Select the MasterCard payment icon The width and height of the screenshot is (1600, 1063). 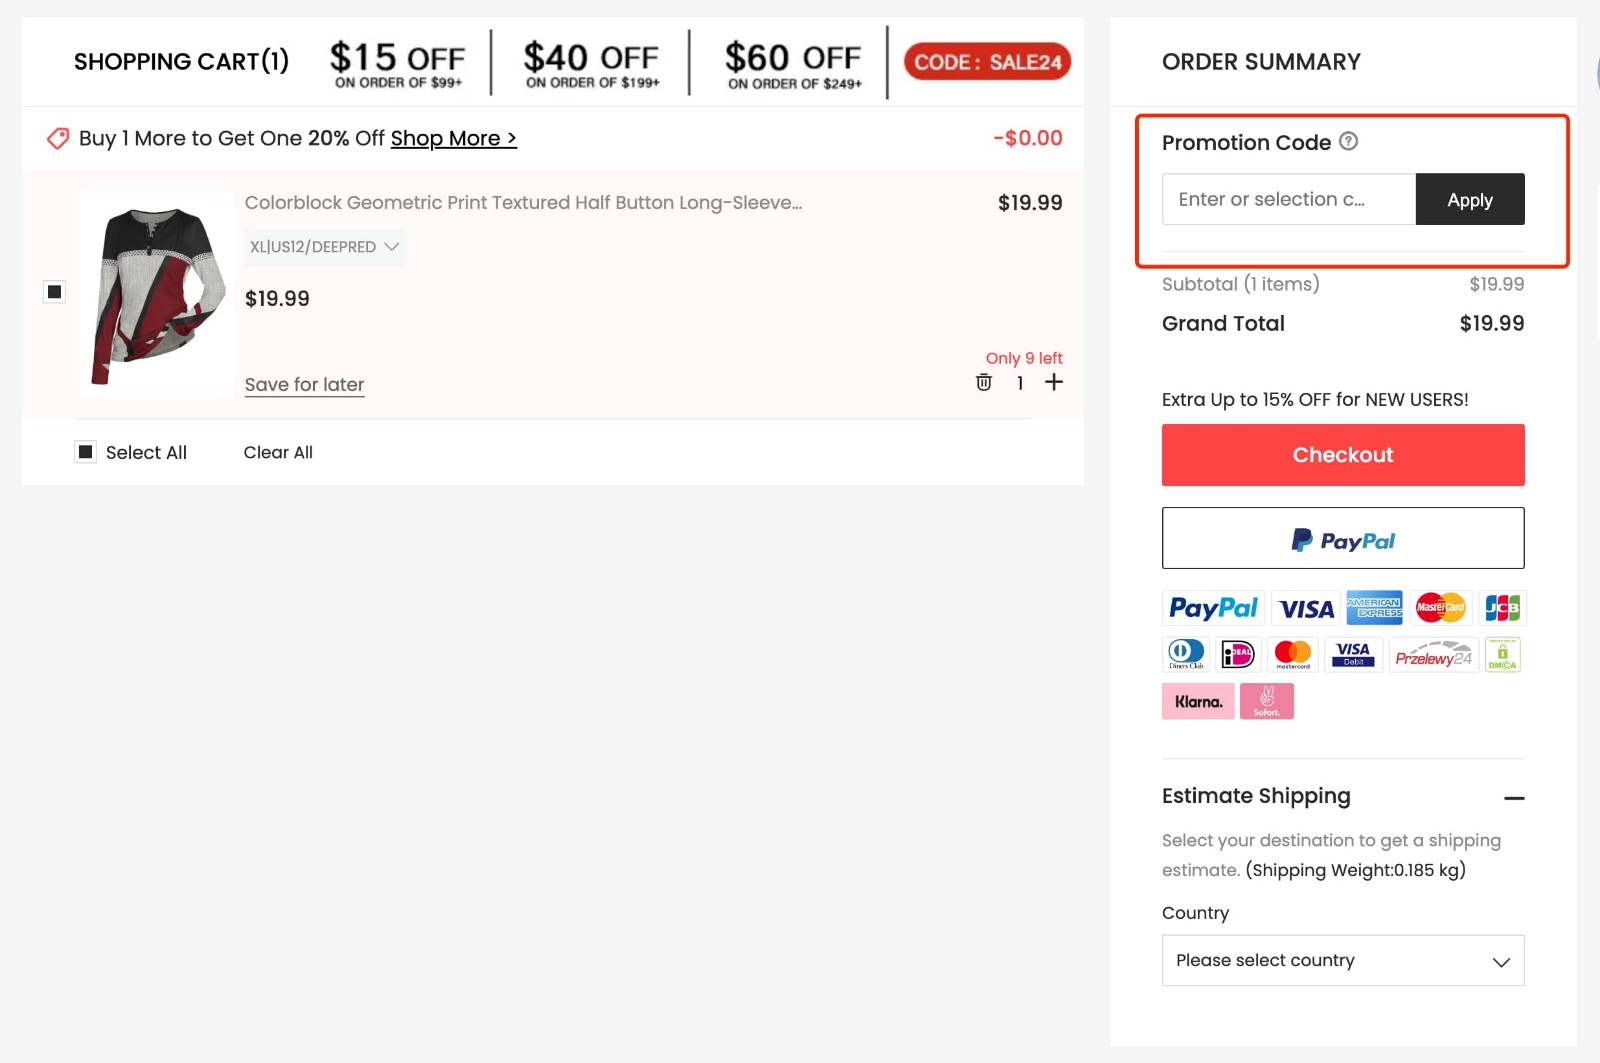coord(1441,607)
